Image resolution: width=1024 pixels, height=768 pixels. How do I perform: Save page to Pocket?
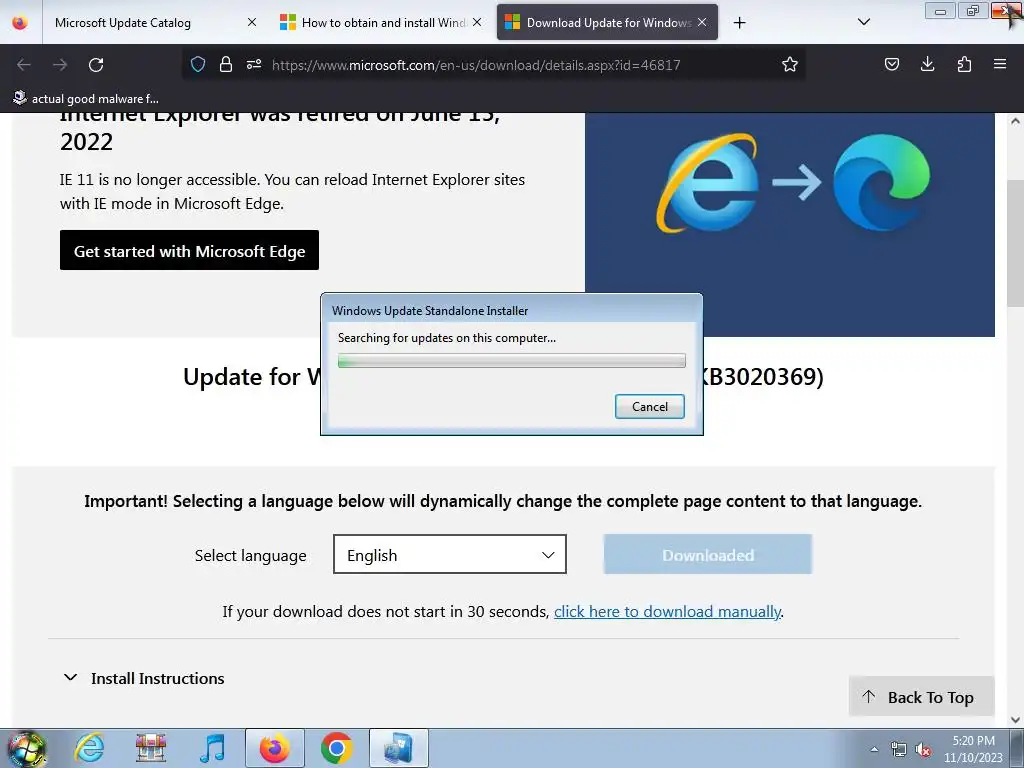tap(891, 64)
